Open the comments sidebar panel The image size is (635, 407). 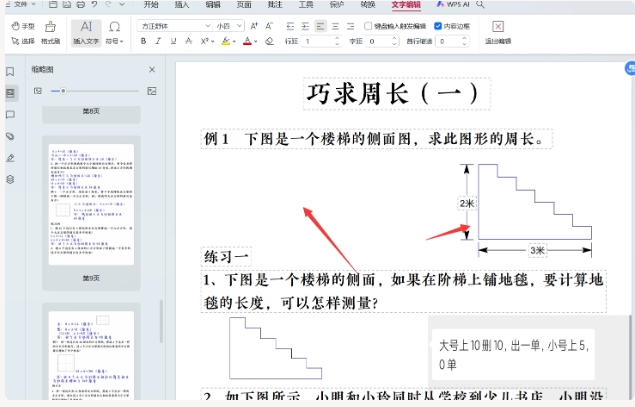[11, 115]
